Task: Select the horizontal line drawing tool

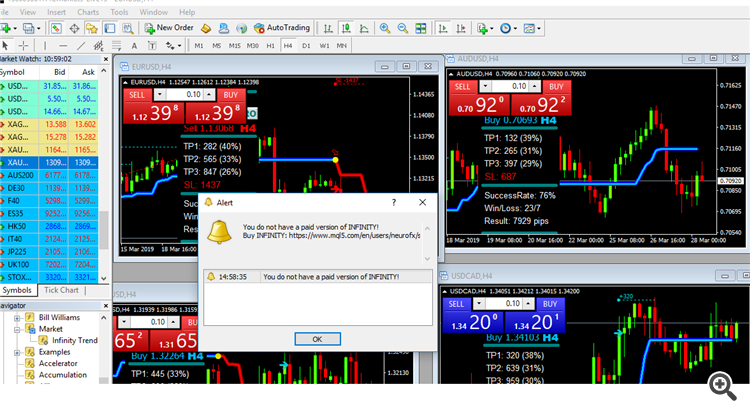Action: point(63,46)
